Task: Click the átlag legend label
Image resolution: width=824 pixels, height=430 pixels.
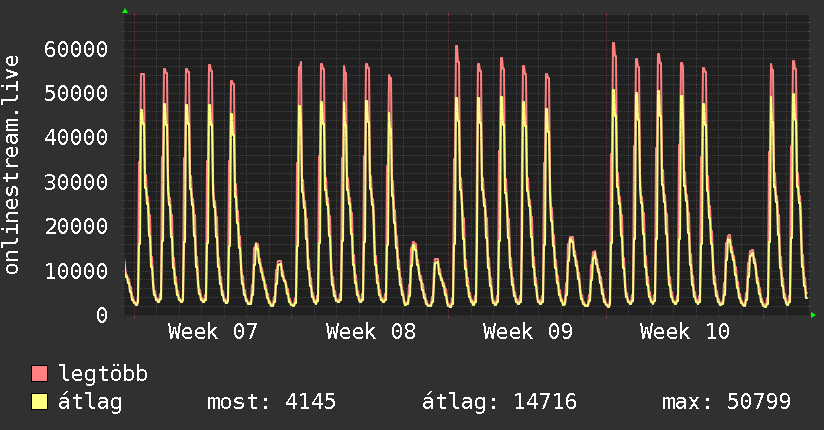Action: (x=90, y=402)
